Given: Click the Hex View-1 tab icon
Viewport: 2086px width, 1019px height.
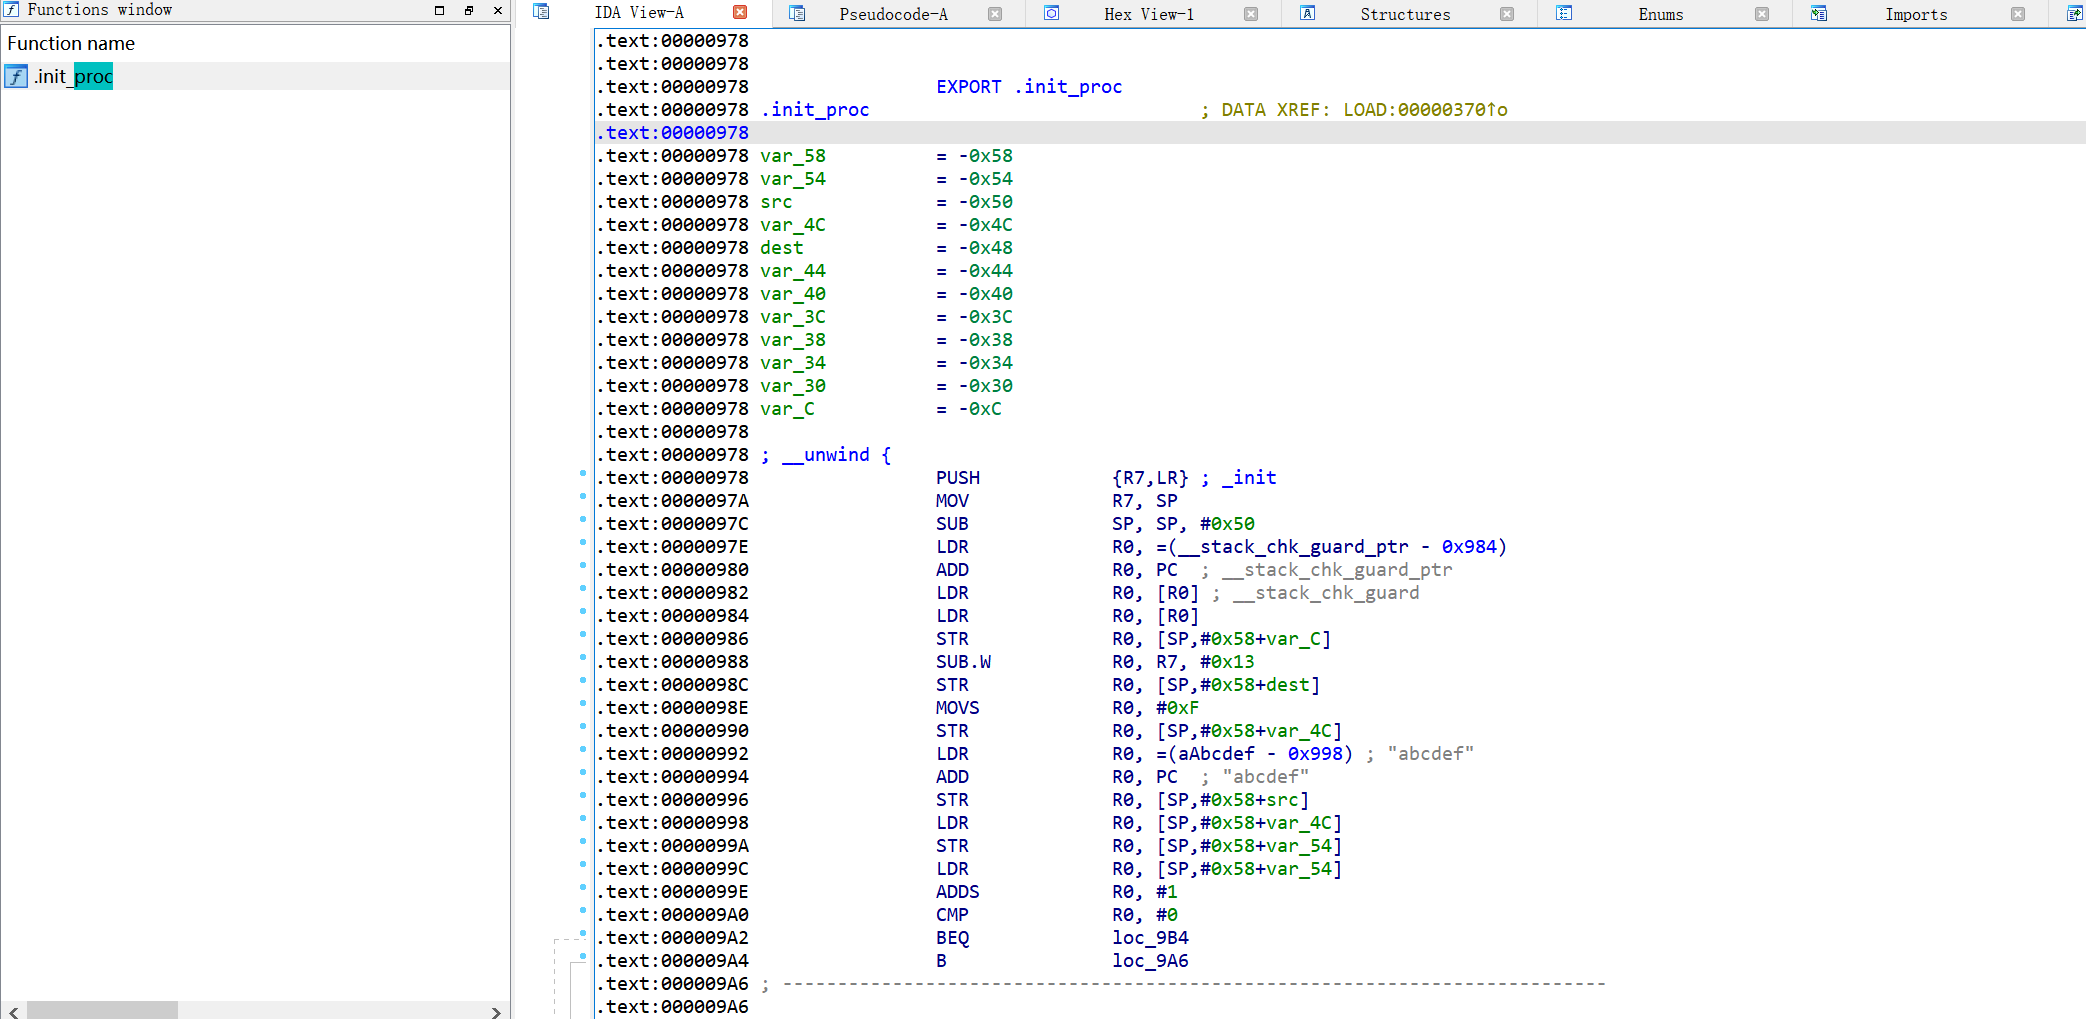Looking at the screenshot, I should [x=1052, y=13].
